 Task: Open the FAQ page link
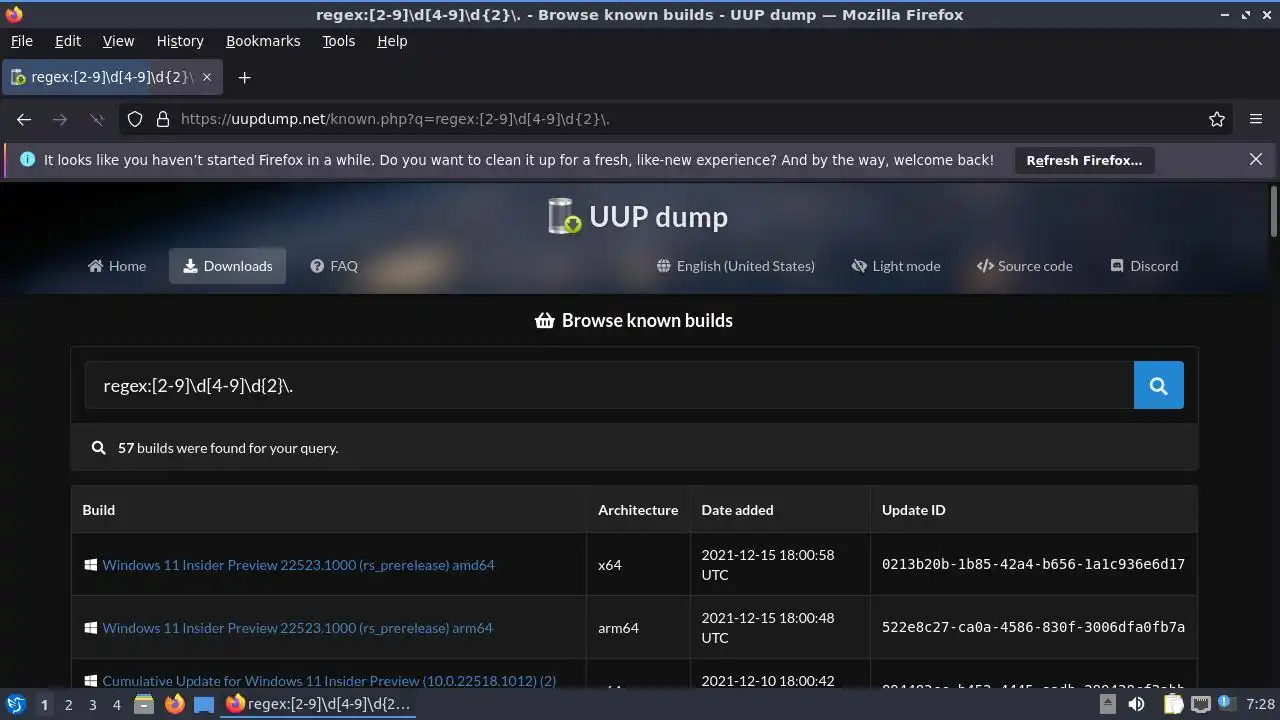coord(334,266)
